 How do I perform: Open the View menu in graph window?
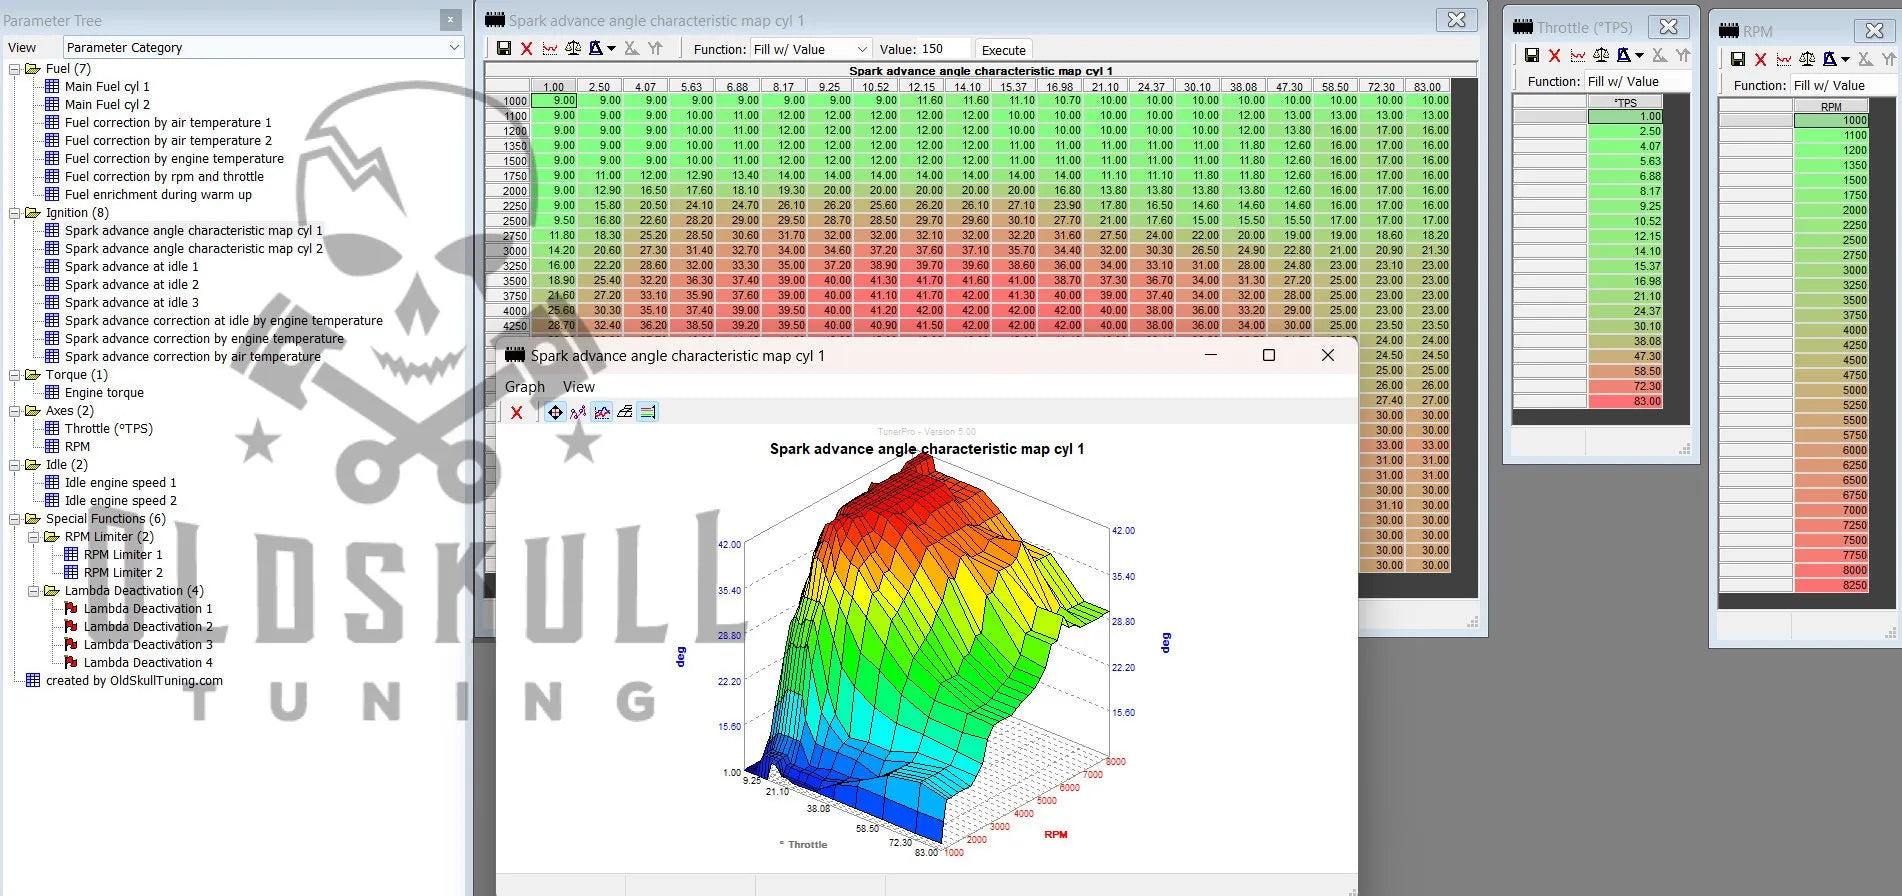(578, 387)
